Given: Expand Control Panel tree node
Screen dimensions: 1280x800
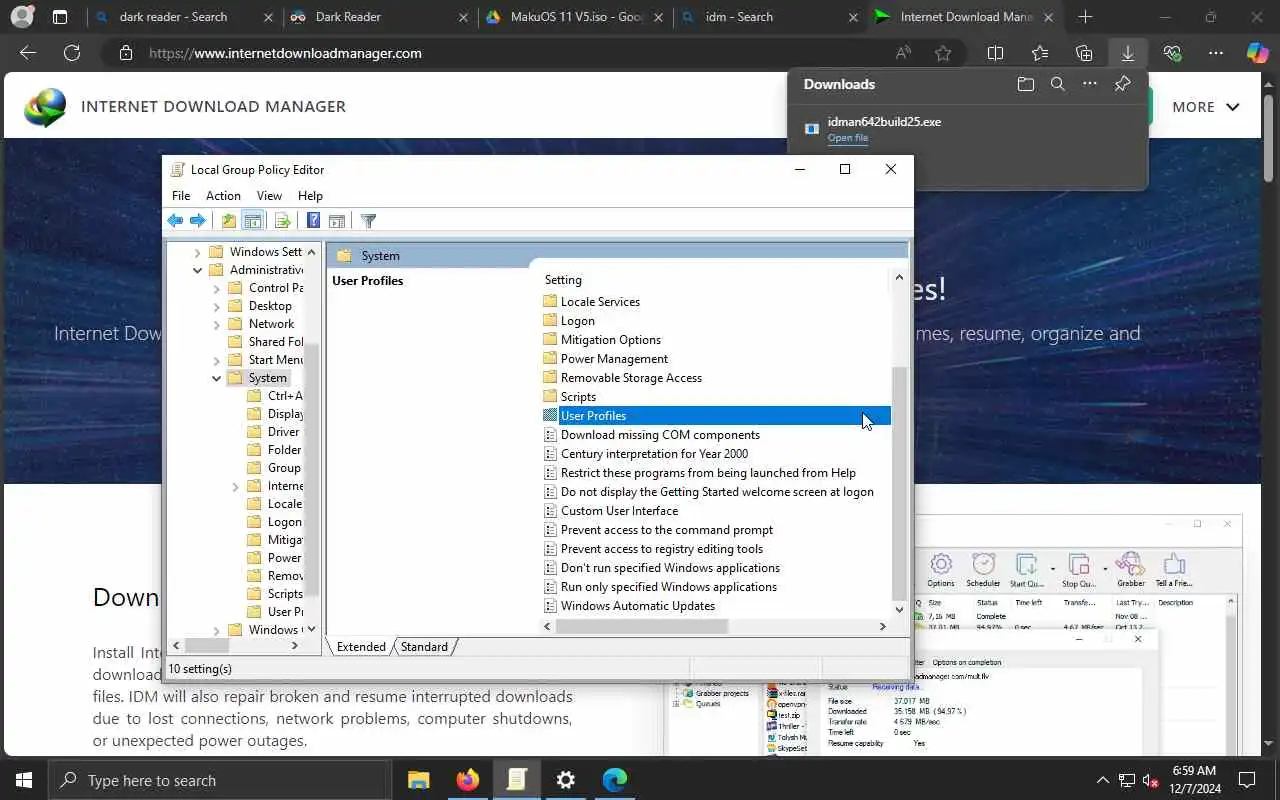Looking at the screenshot, I should click(x=217, y=288).
